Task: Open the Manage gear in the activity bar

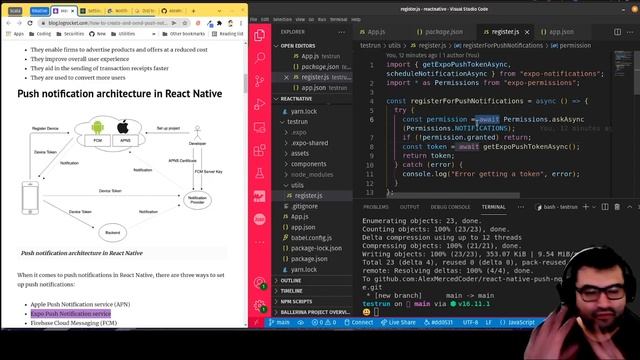Action: point(260,305)
